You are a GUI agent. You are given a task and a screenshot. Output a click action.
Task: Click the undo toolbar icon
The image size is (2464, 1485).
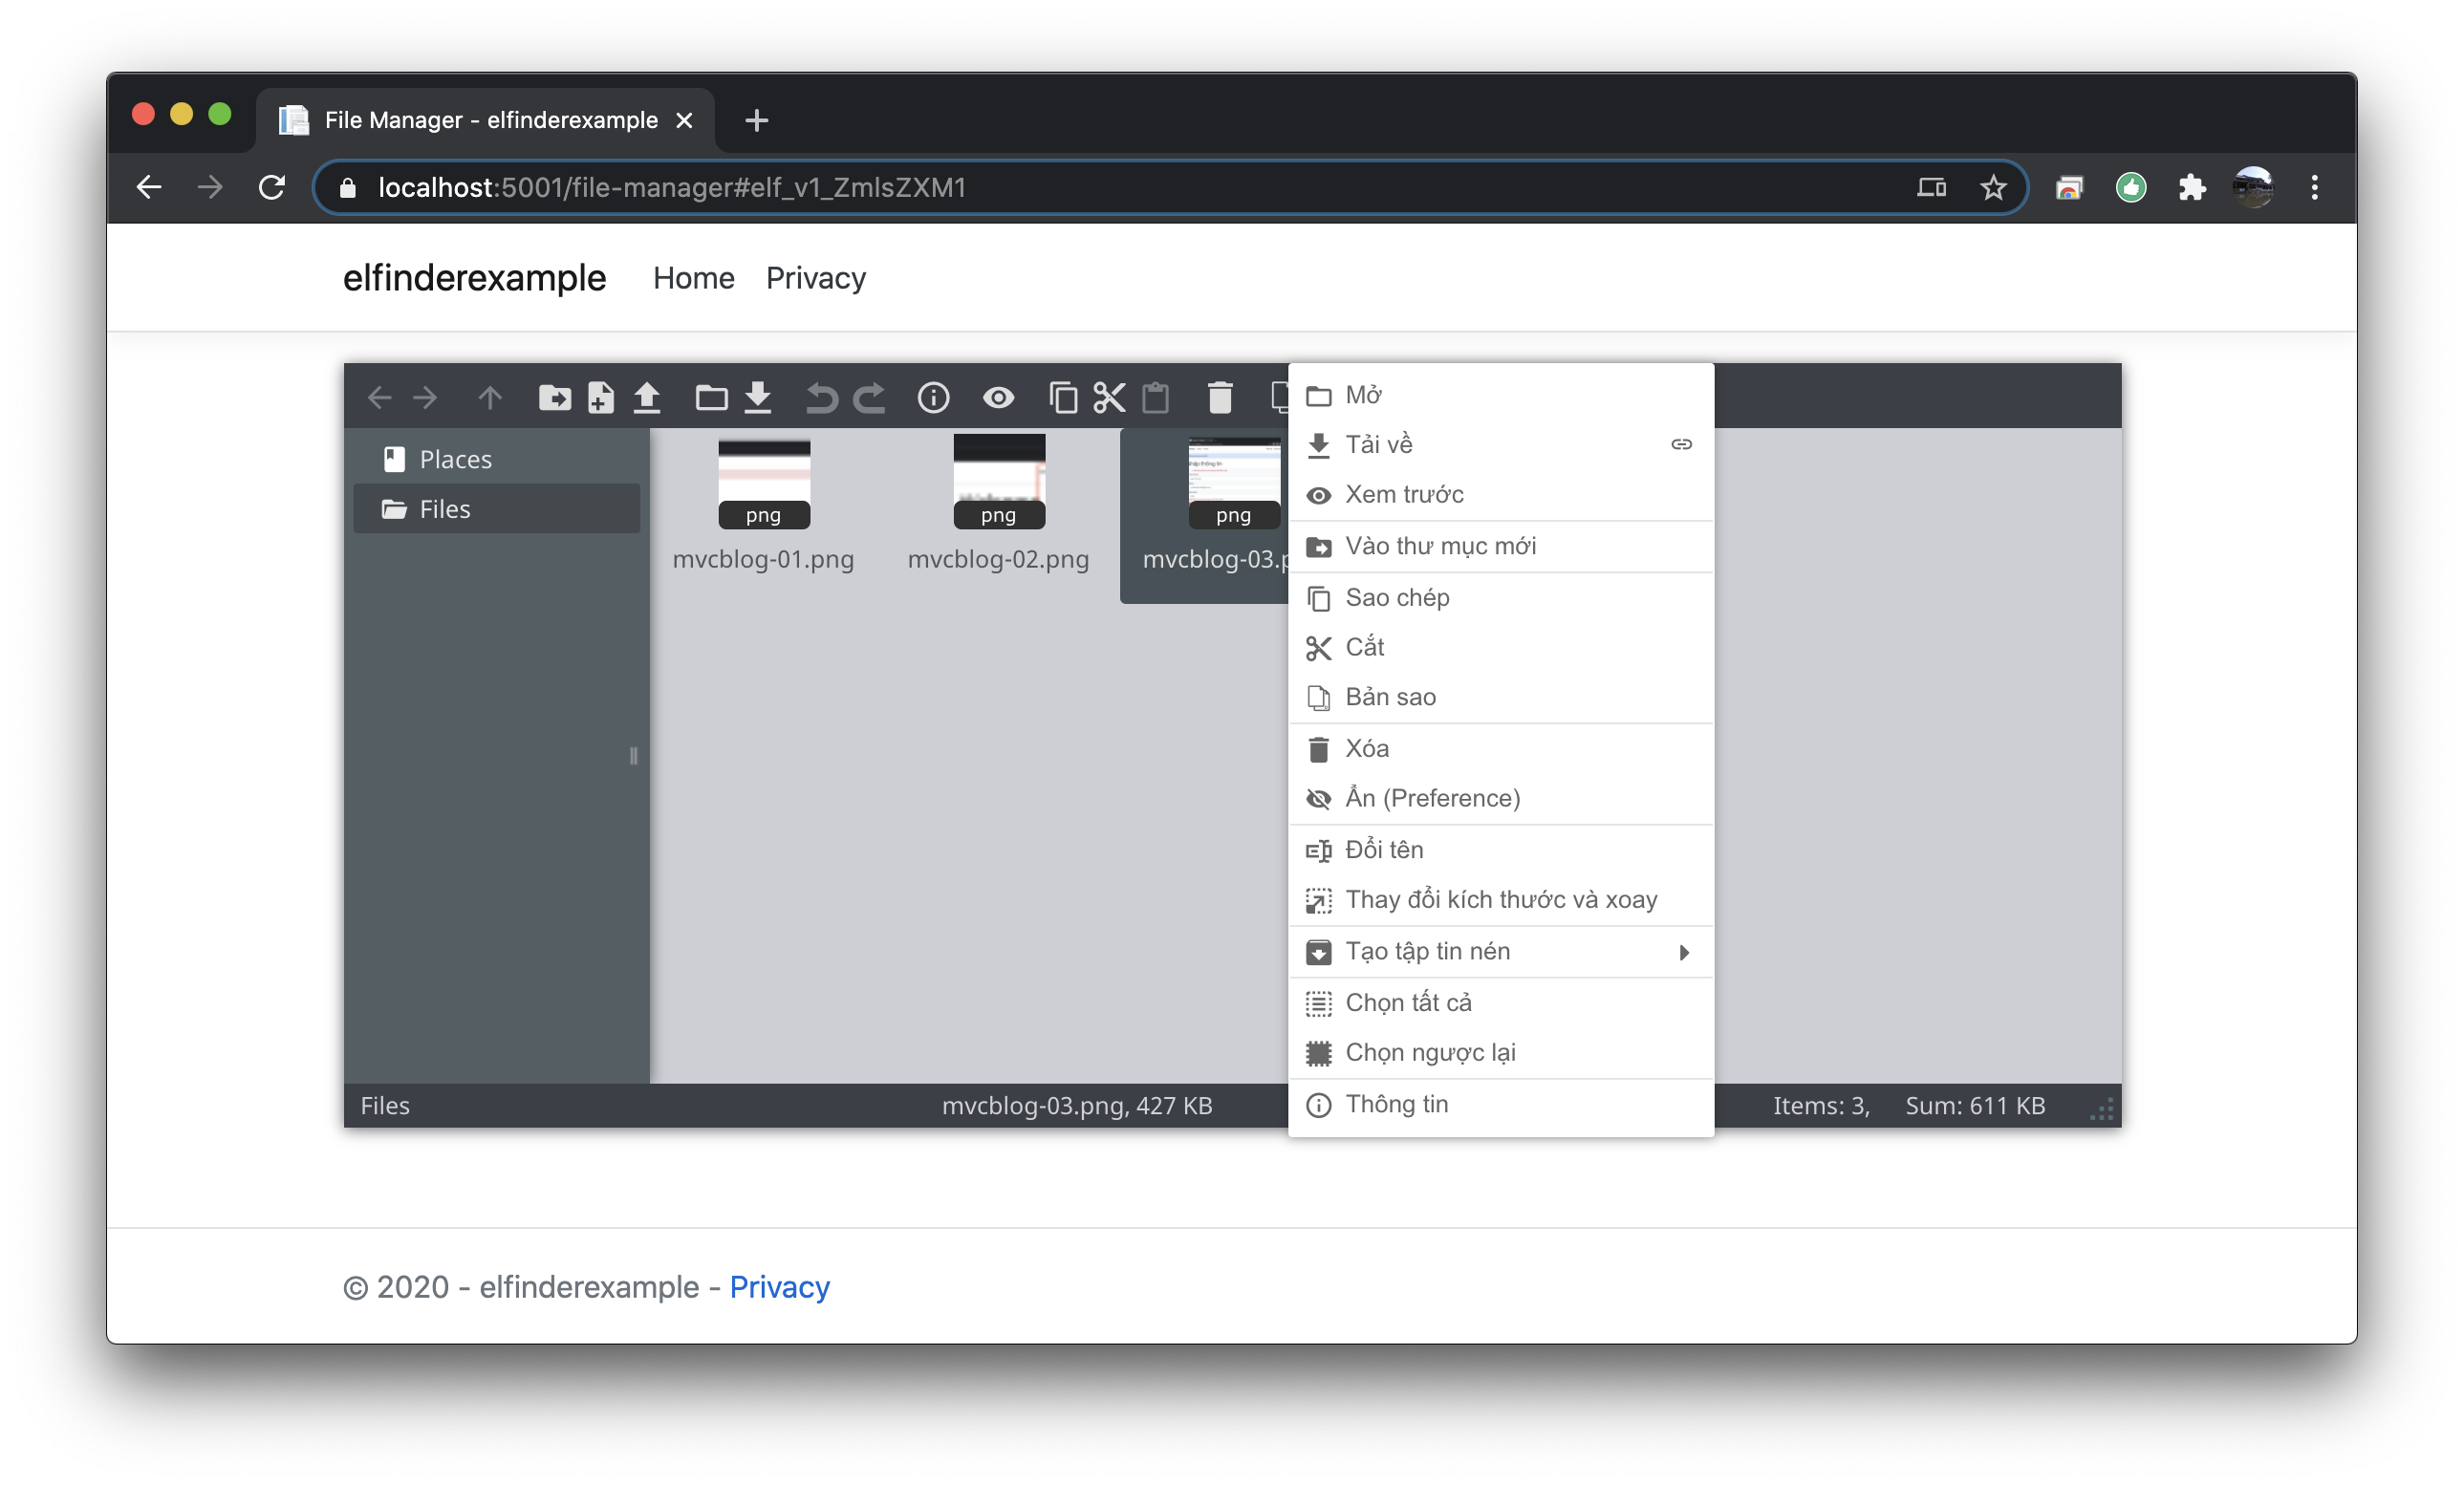click(x=821, y=398)
